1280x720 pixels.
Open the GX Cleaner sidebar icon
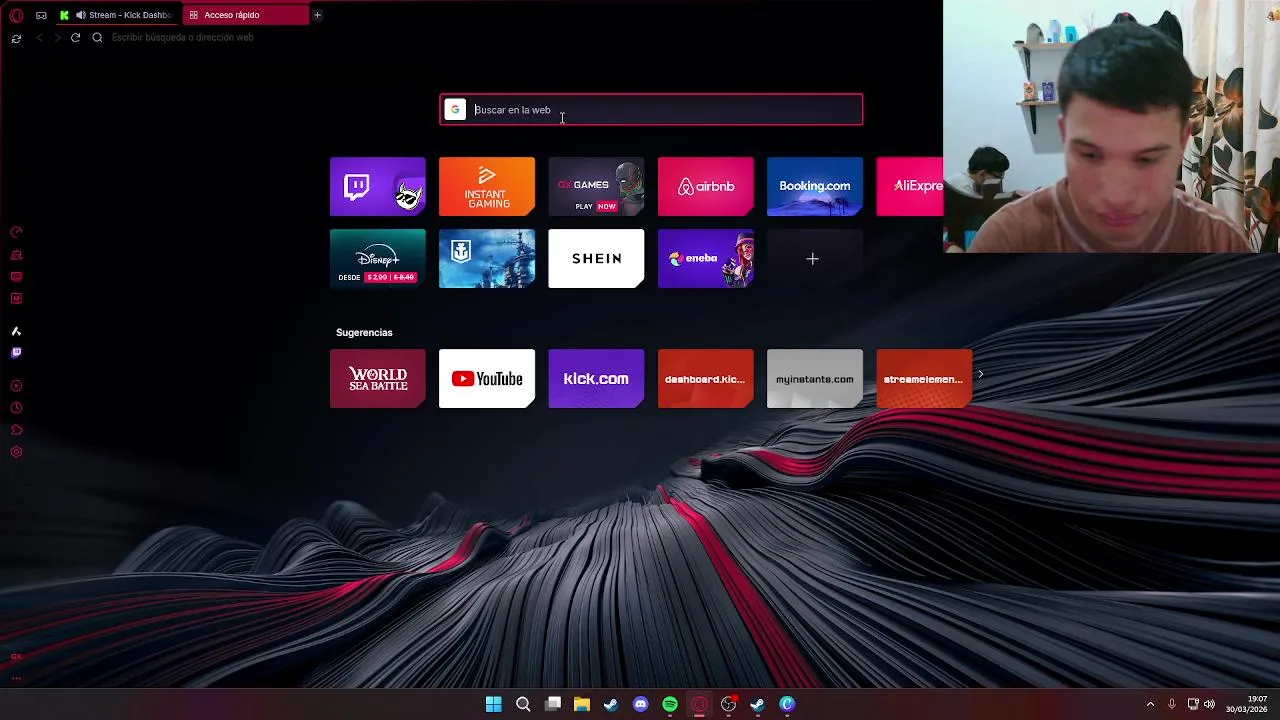(x=16, y=255)
